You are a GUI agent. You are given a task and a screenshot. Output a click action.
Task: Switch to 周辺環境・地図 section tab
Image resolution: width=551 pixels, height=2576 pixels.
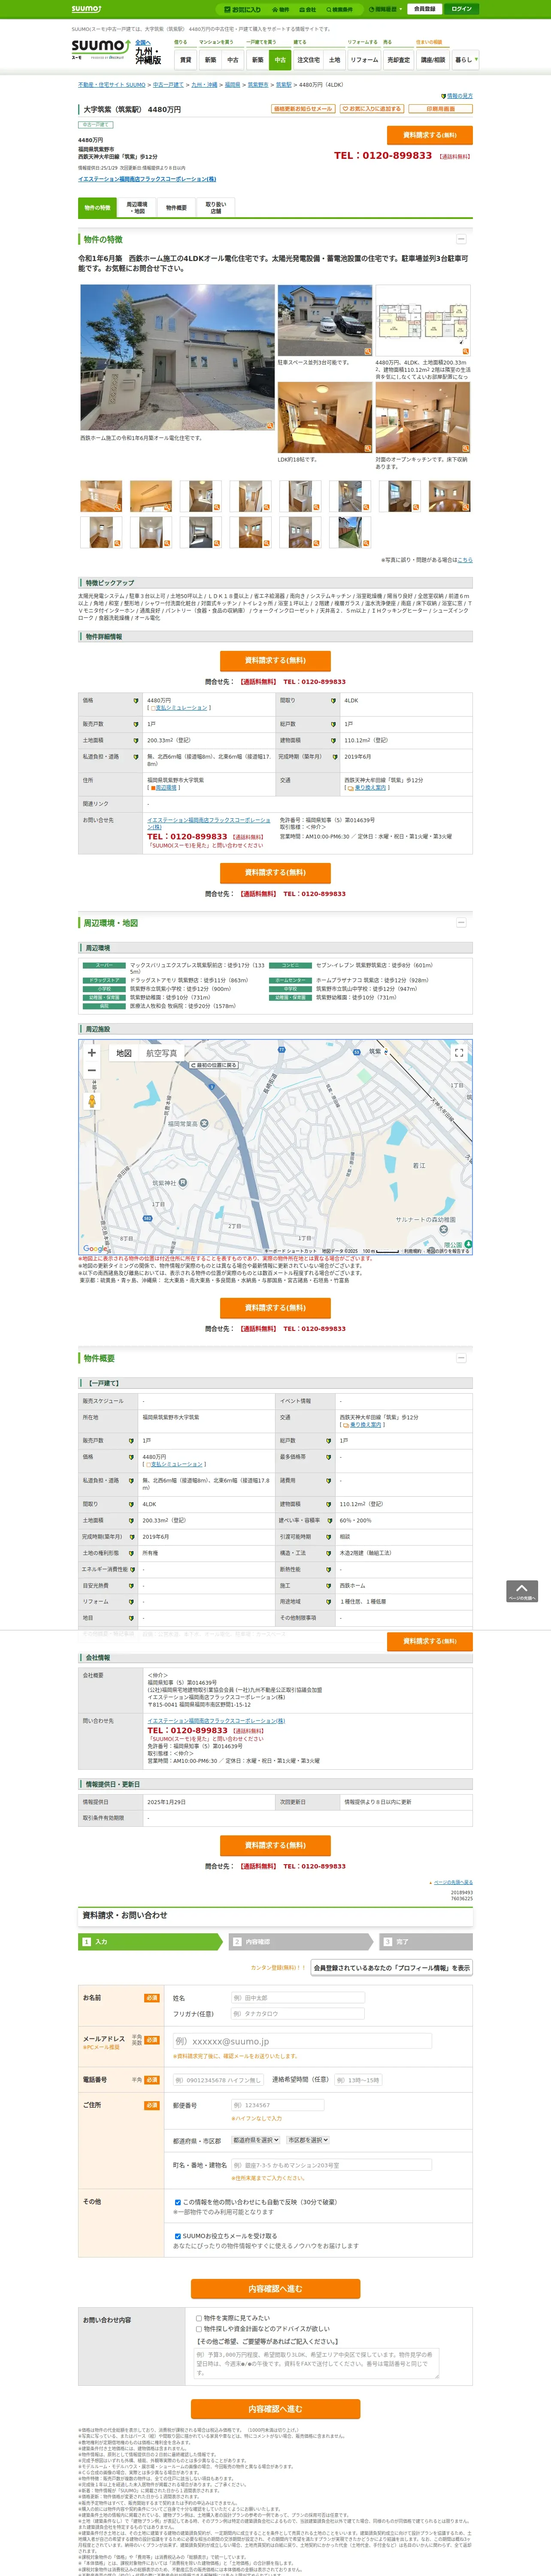[x=137, y=208]
